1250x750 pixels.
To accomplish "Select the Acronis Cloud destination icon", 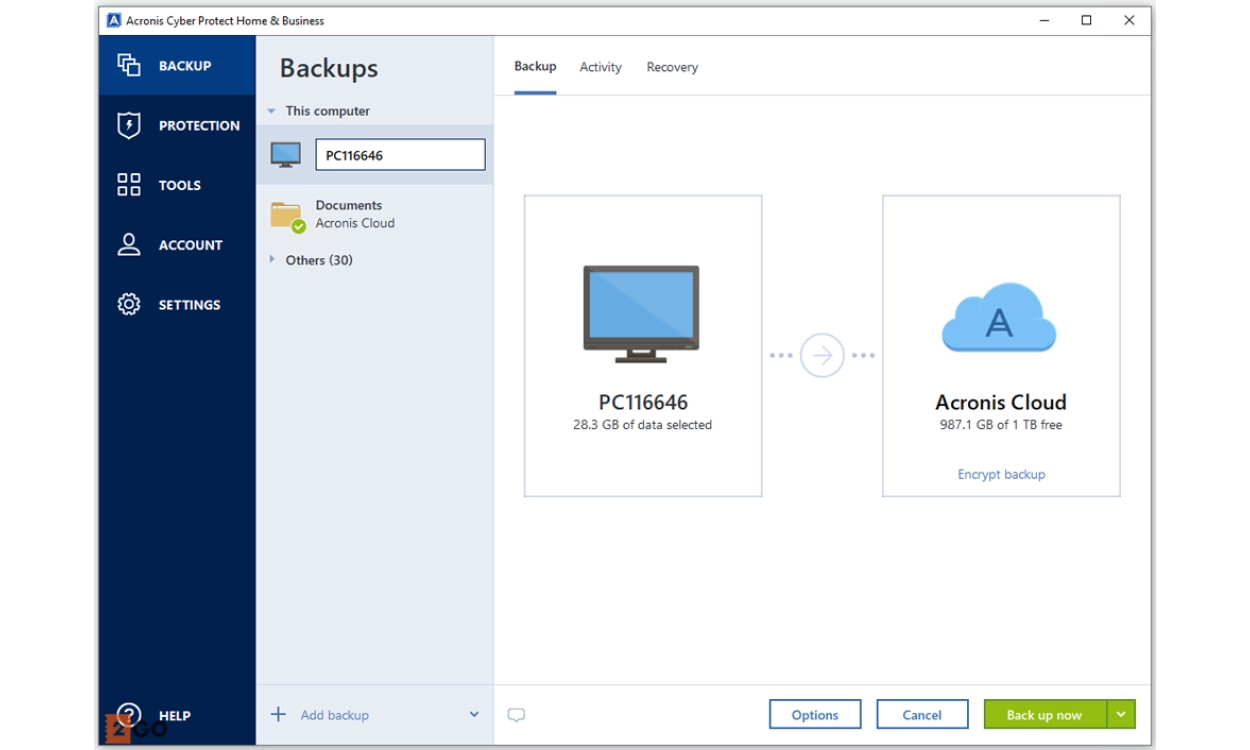I will (x=999, y=318).
